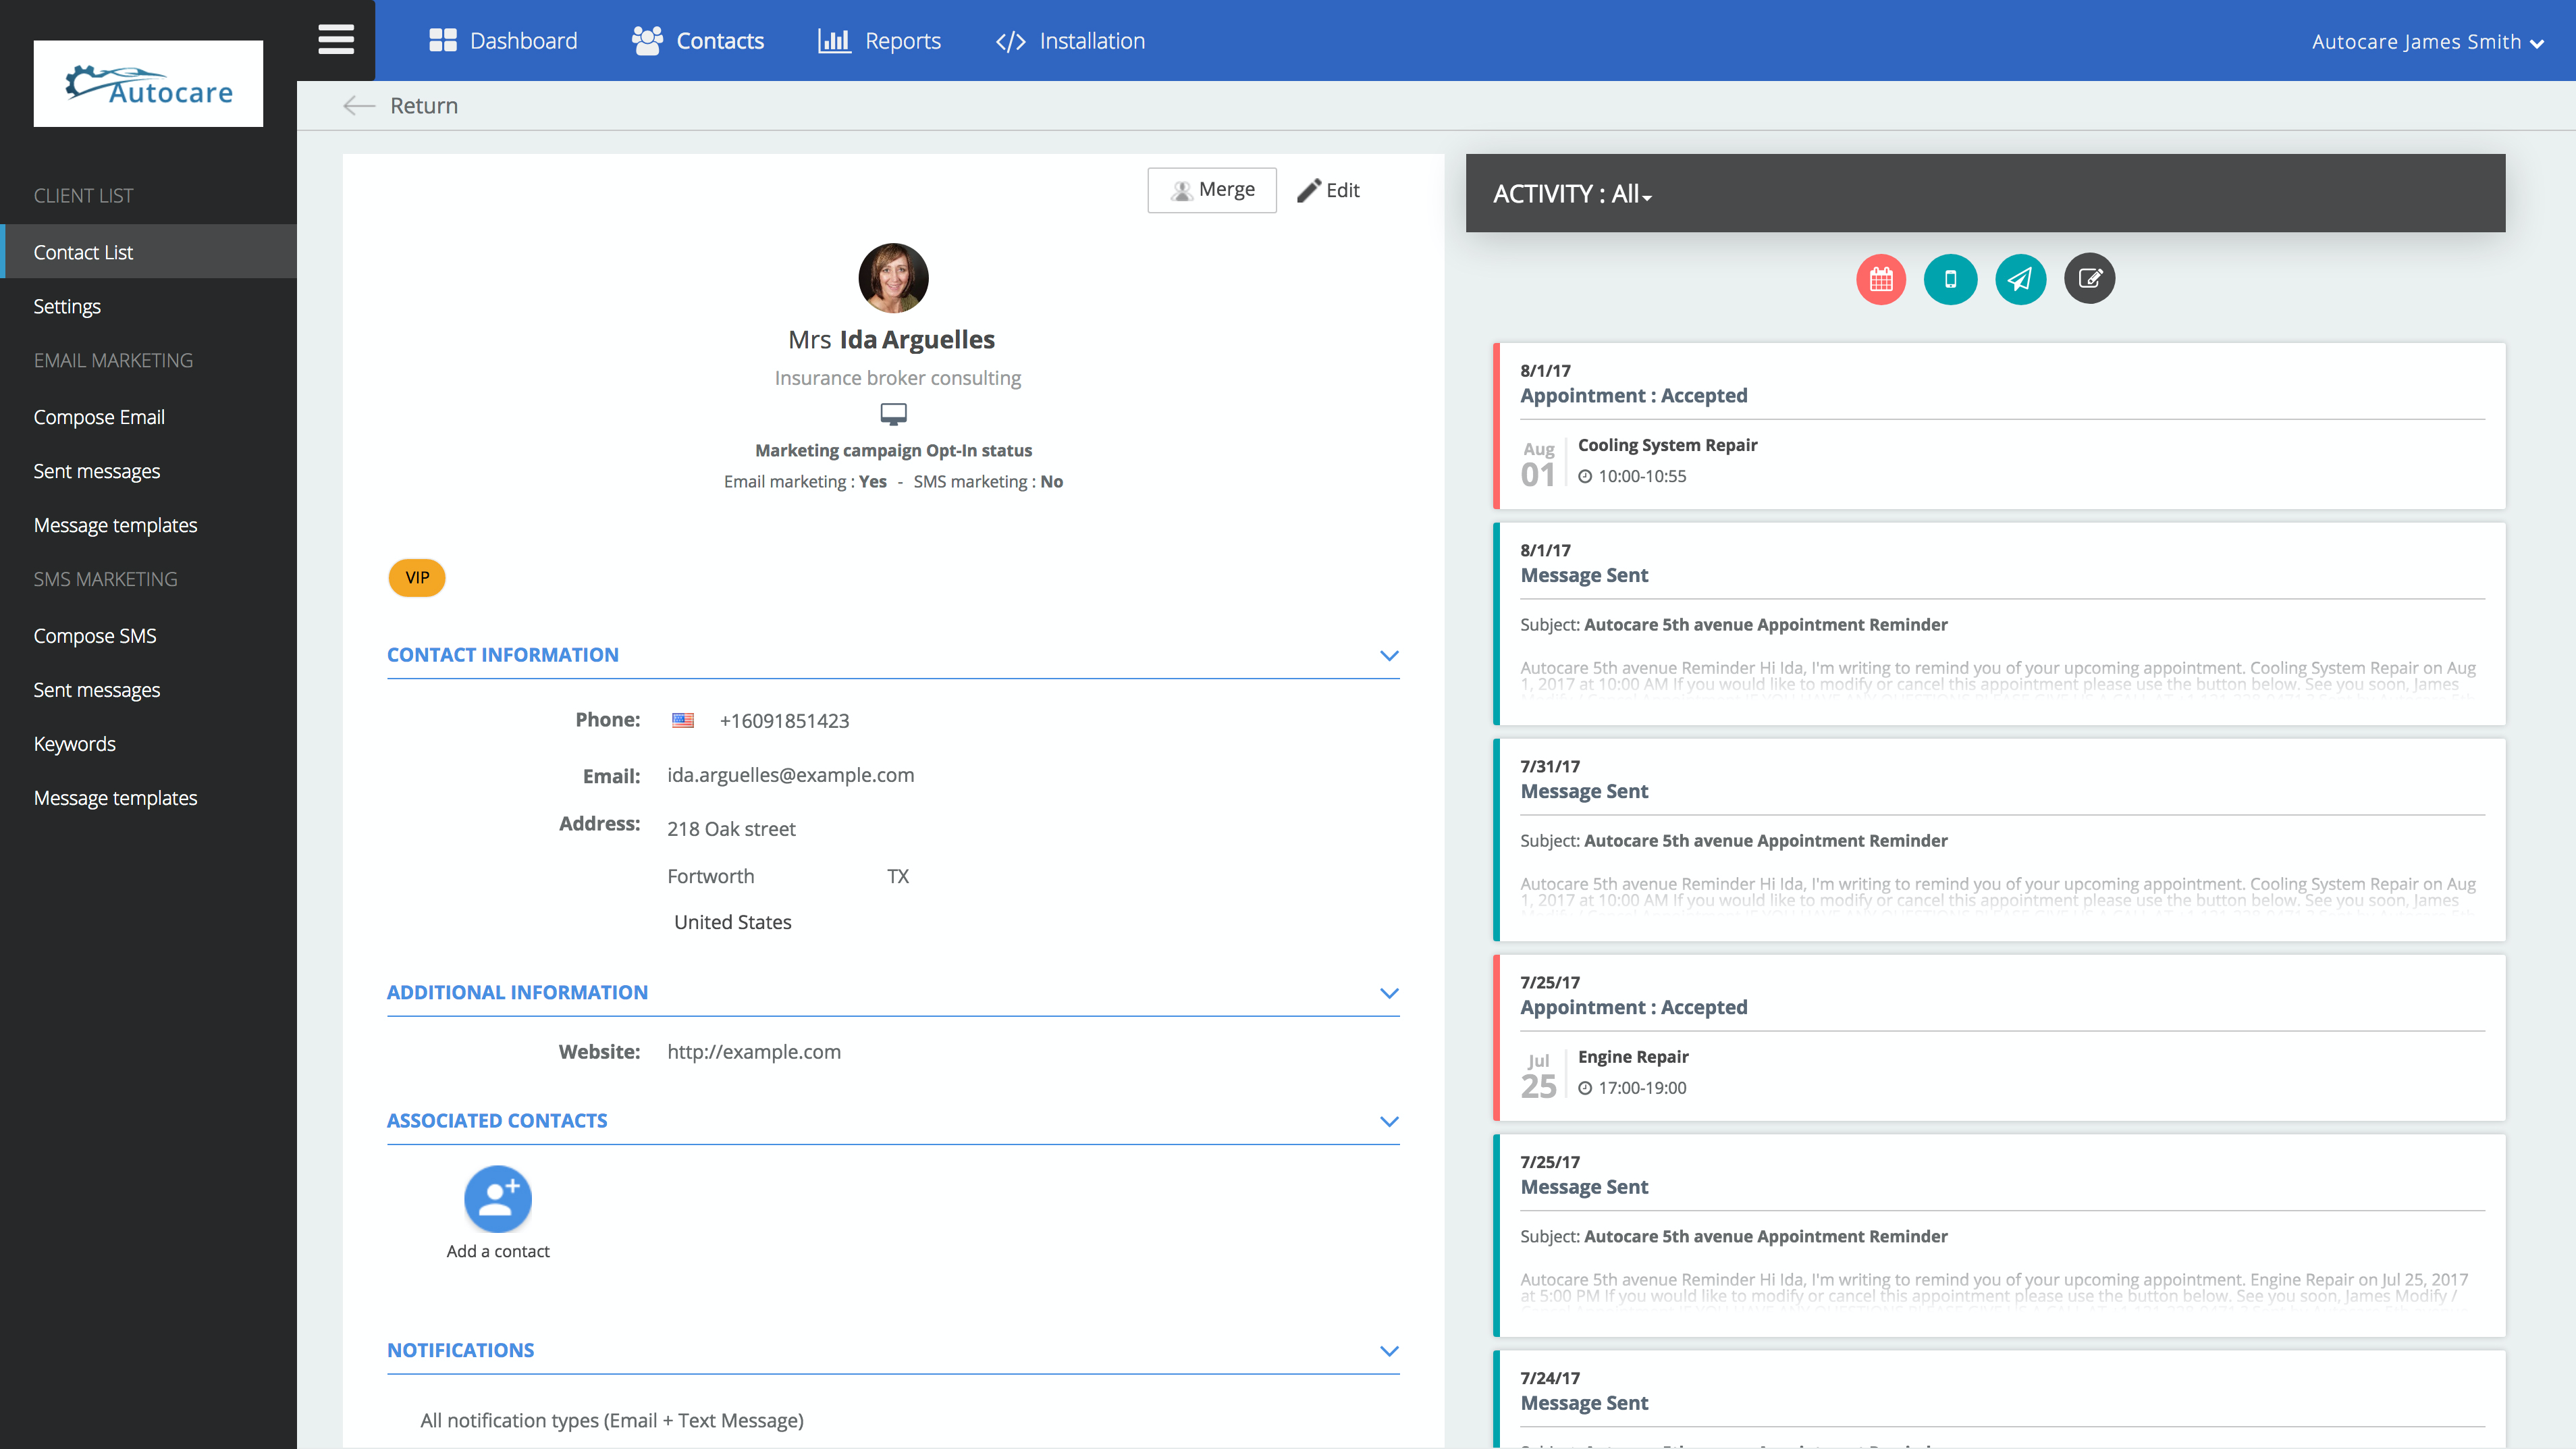Click the Insurance broker consulting subtitle
This screenshot has width=2576, height=1449.
click(x=898, y=378)
